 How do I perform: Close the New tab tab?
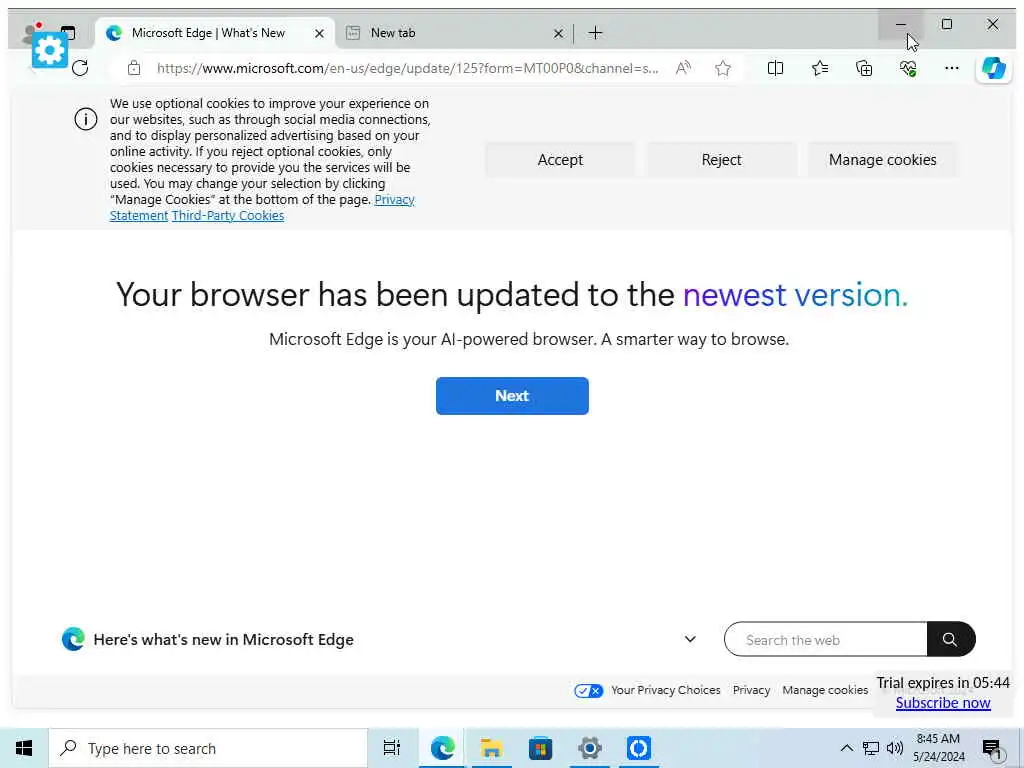[558, 33]
